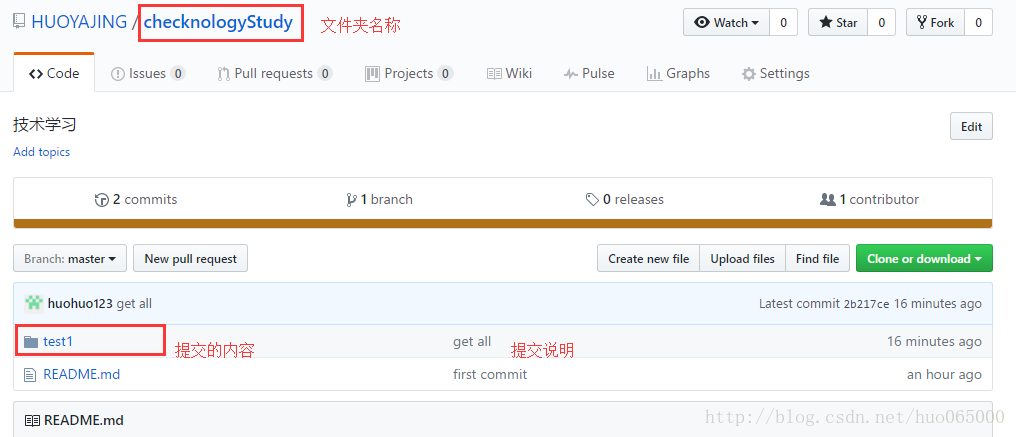
Task: Open the huohuo123 author link
Action: pos(80,303)
